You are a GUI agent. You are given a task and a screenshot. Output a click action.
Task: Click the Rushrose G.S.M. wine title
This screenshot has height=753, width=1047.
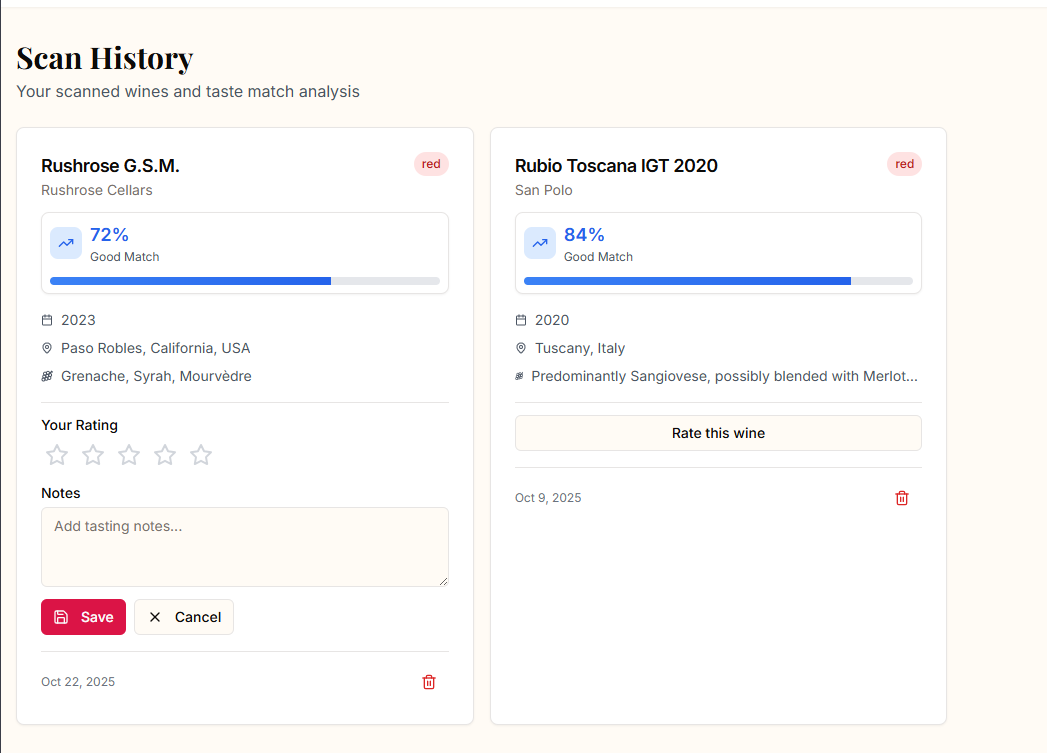110,166
